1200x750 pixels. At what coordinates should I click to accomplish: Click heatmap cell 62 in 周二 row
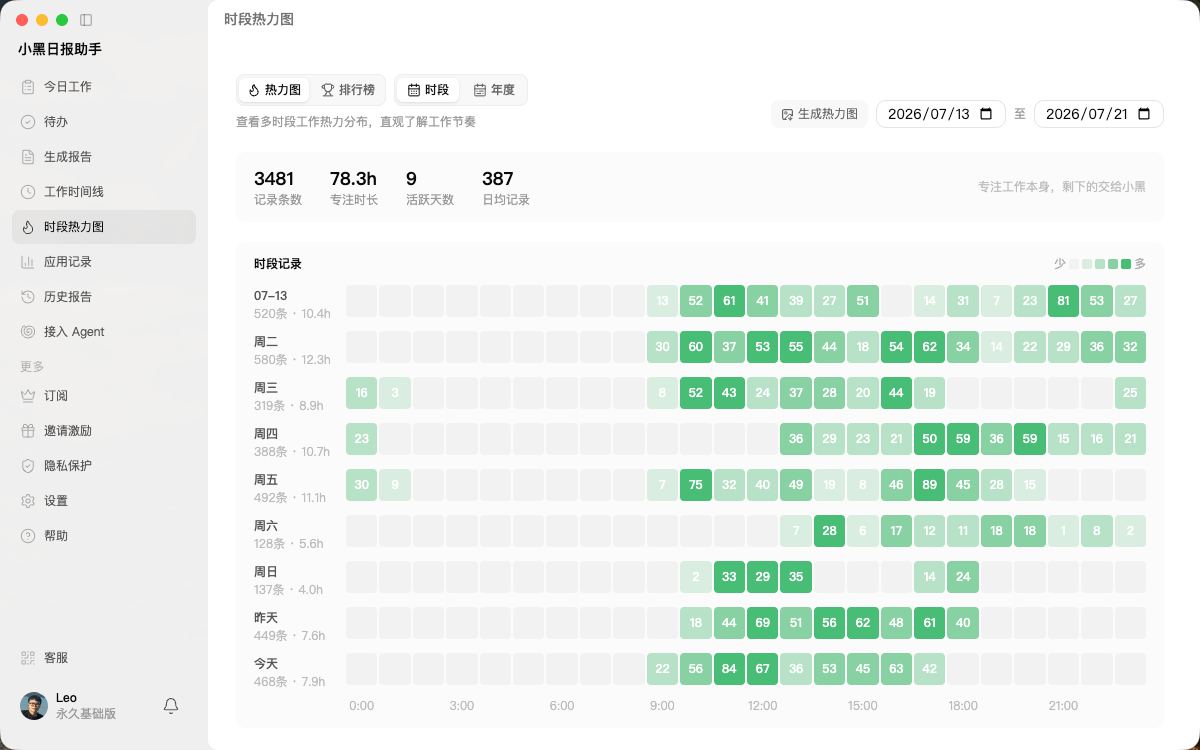(x=929, y=347)
